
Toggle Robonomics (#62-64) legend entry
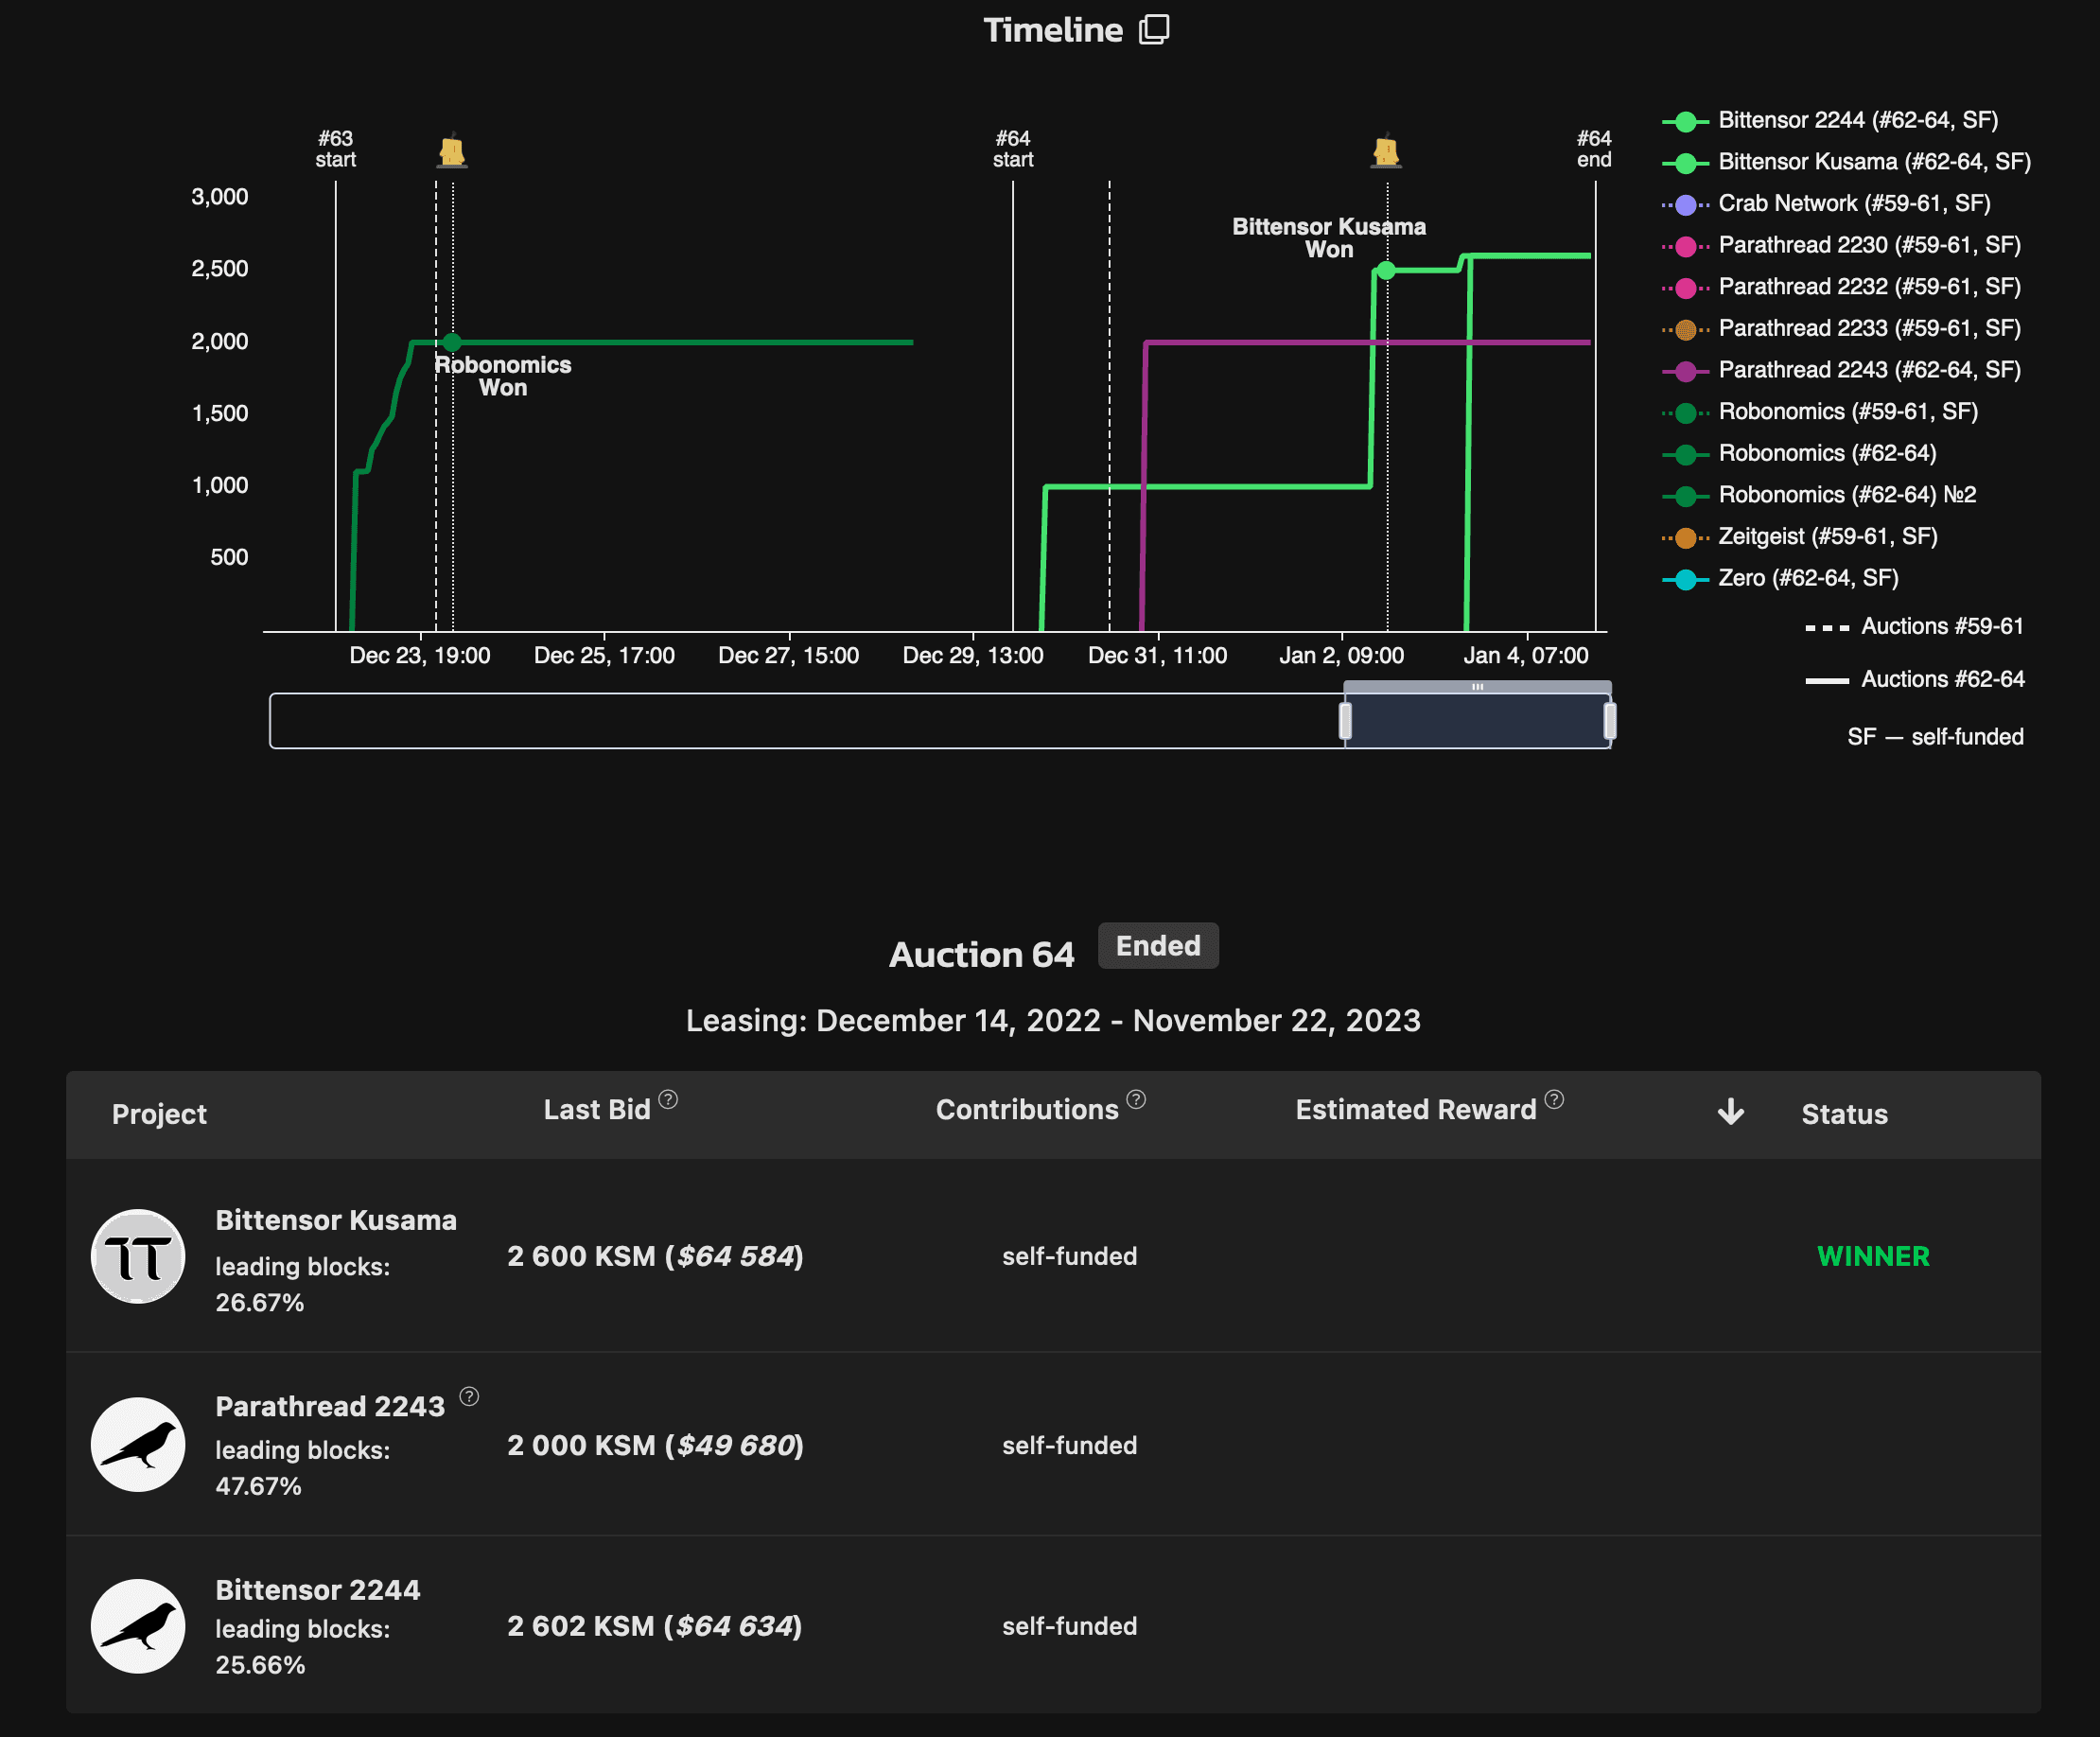click(1799, 454)
